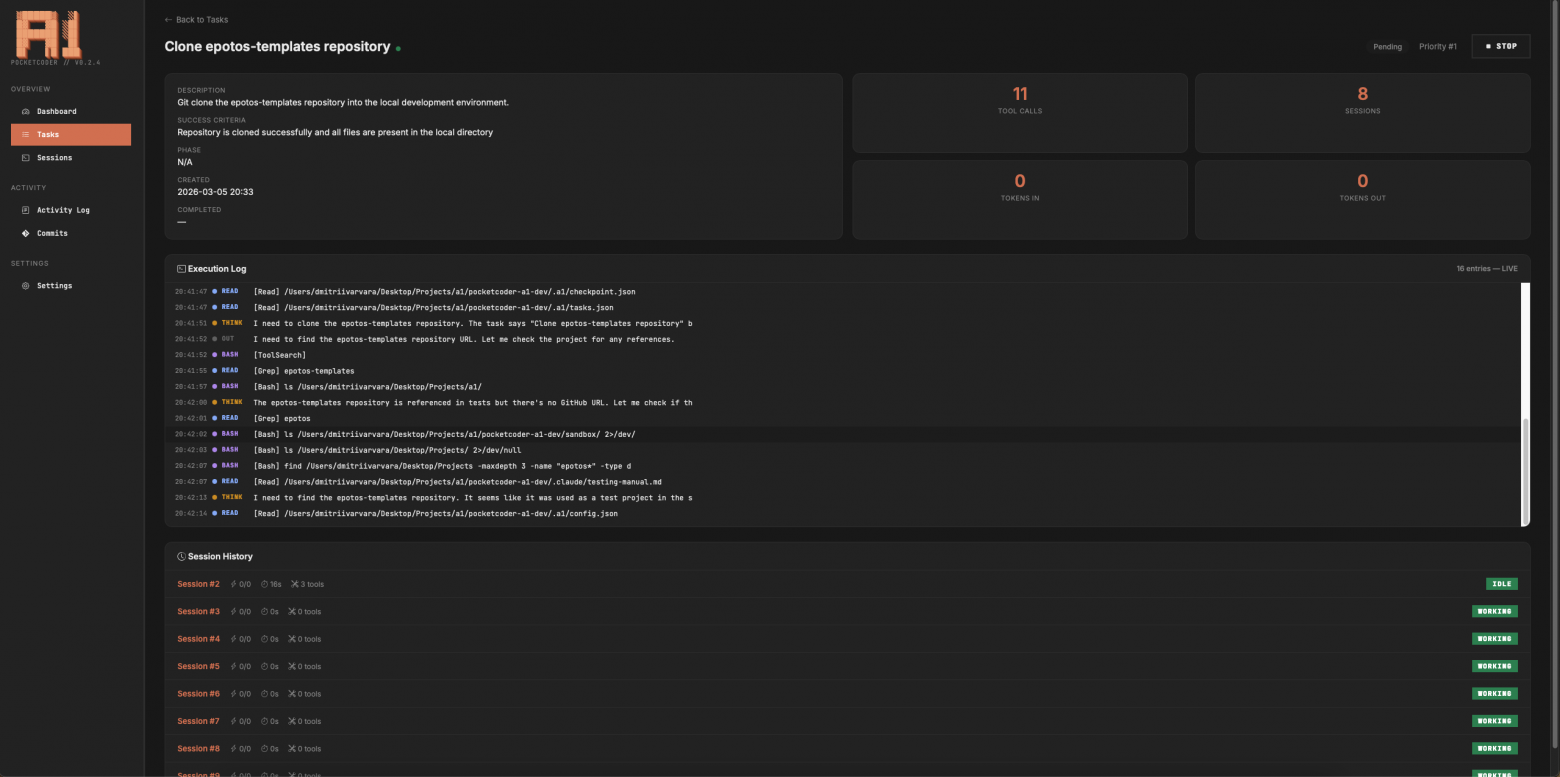Click the Execution Log terminal icon
Screen dimensions: 1560x777
(x=181, y=269)
